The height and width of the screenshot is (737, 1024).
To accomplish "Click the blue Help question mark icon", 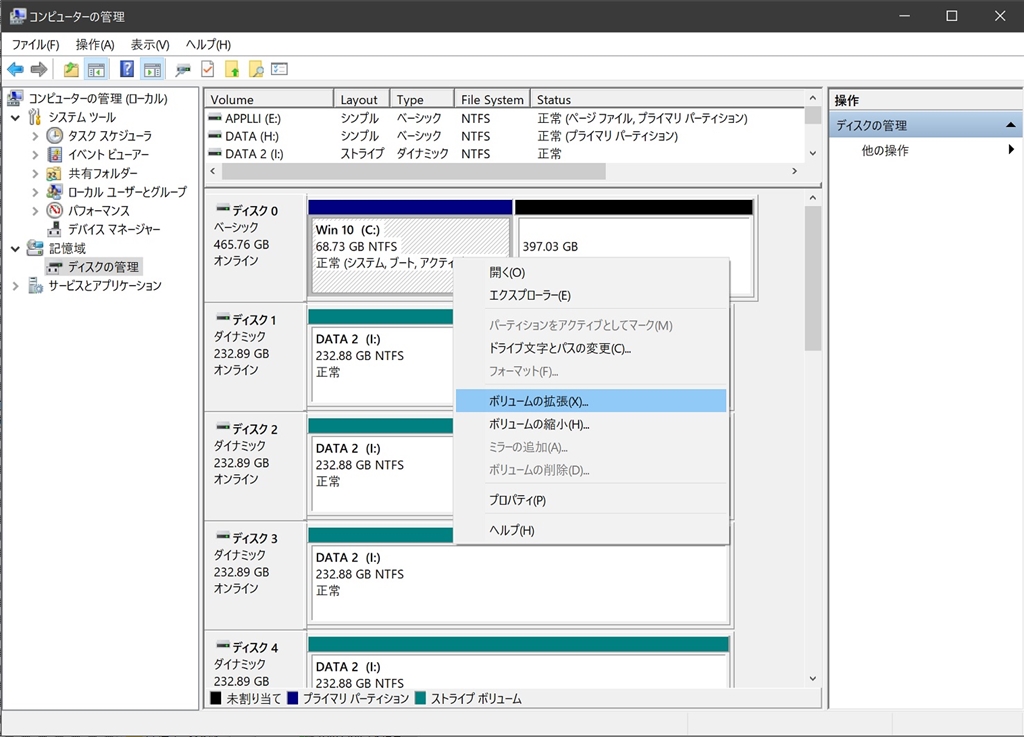I will 127,69.
